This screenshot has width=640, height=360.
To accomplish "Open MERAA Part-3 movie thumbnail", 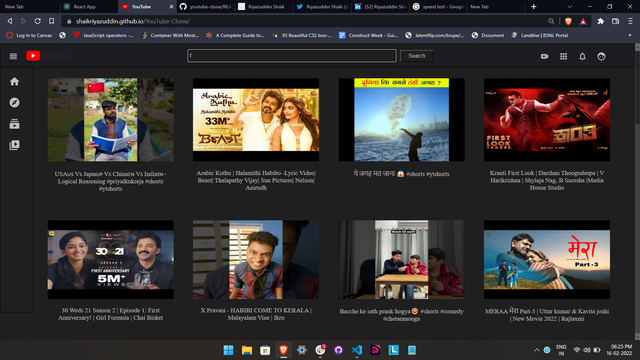I will point(547,260).
